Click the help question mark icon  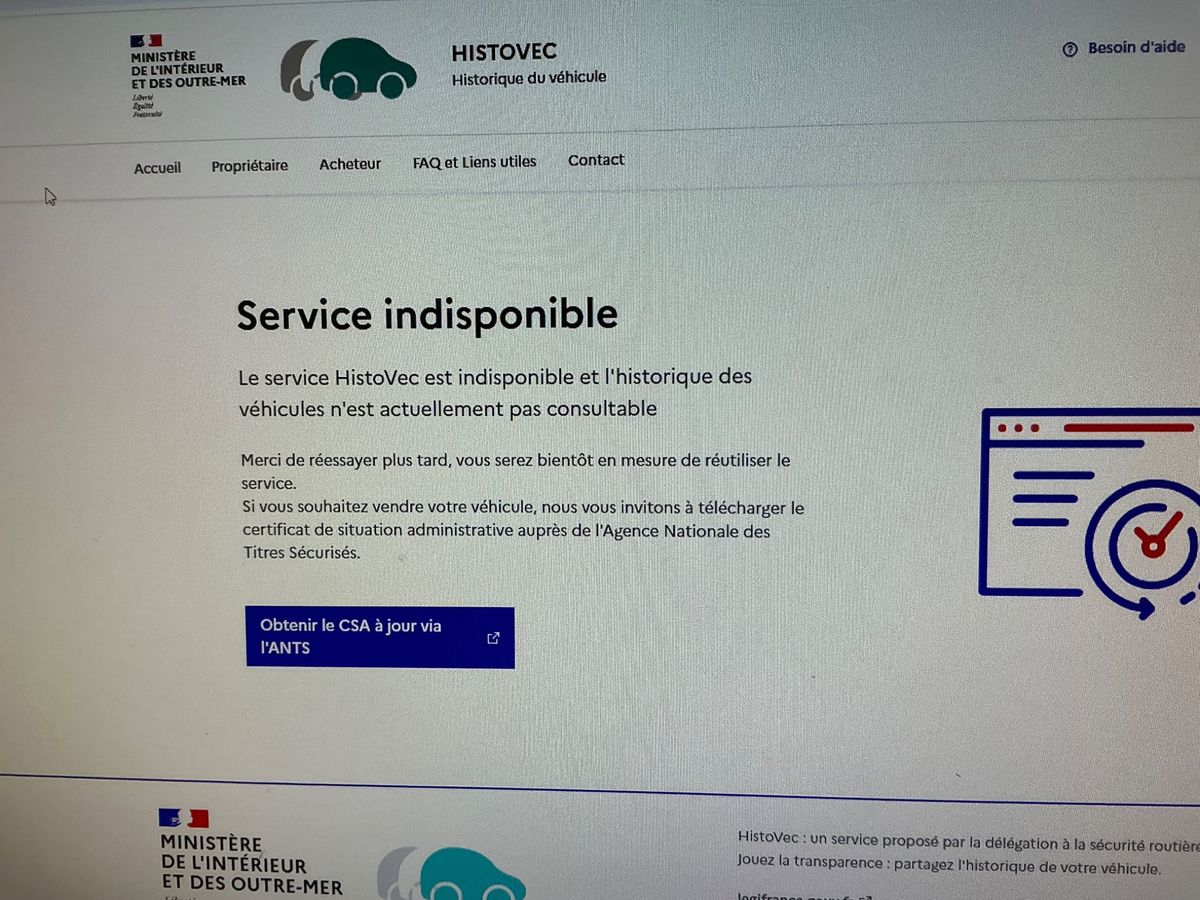coord(1070,49)
